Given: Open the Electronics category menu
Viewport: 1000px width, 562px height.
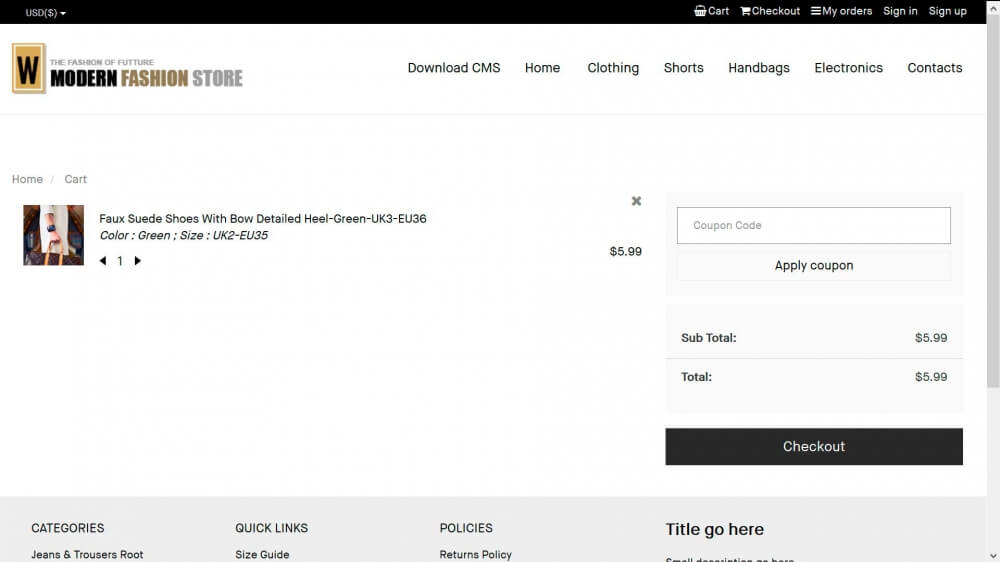Looking at the screenshot, I should [x=848, y=68].
